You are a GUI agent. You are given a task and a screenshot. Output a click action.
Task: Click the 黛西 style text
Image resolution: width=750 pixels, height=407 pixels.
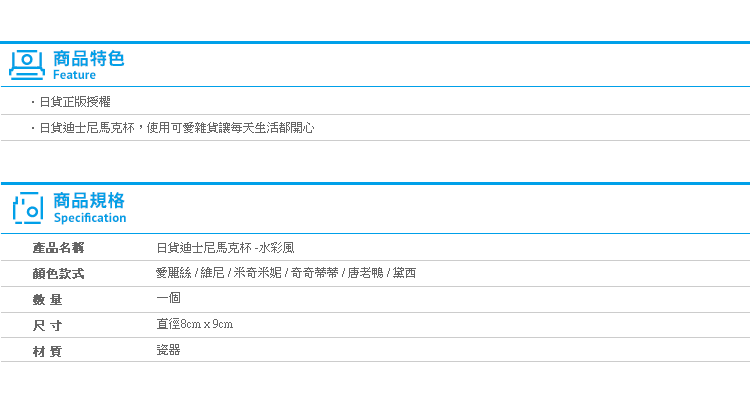pos(404,273)
